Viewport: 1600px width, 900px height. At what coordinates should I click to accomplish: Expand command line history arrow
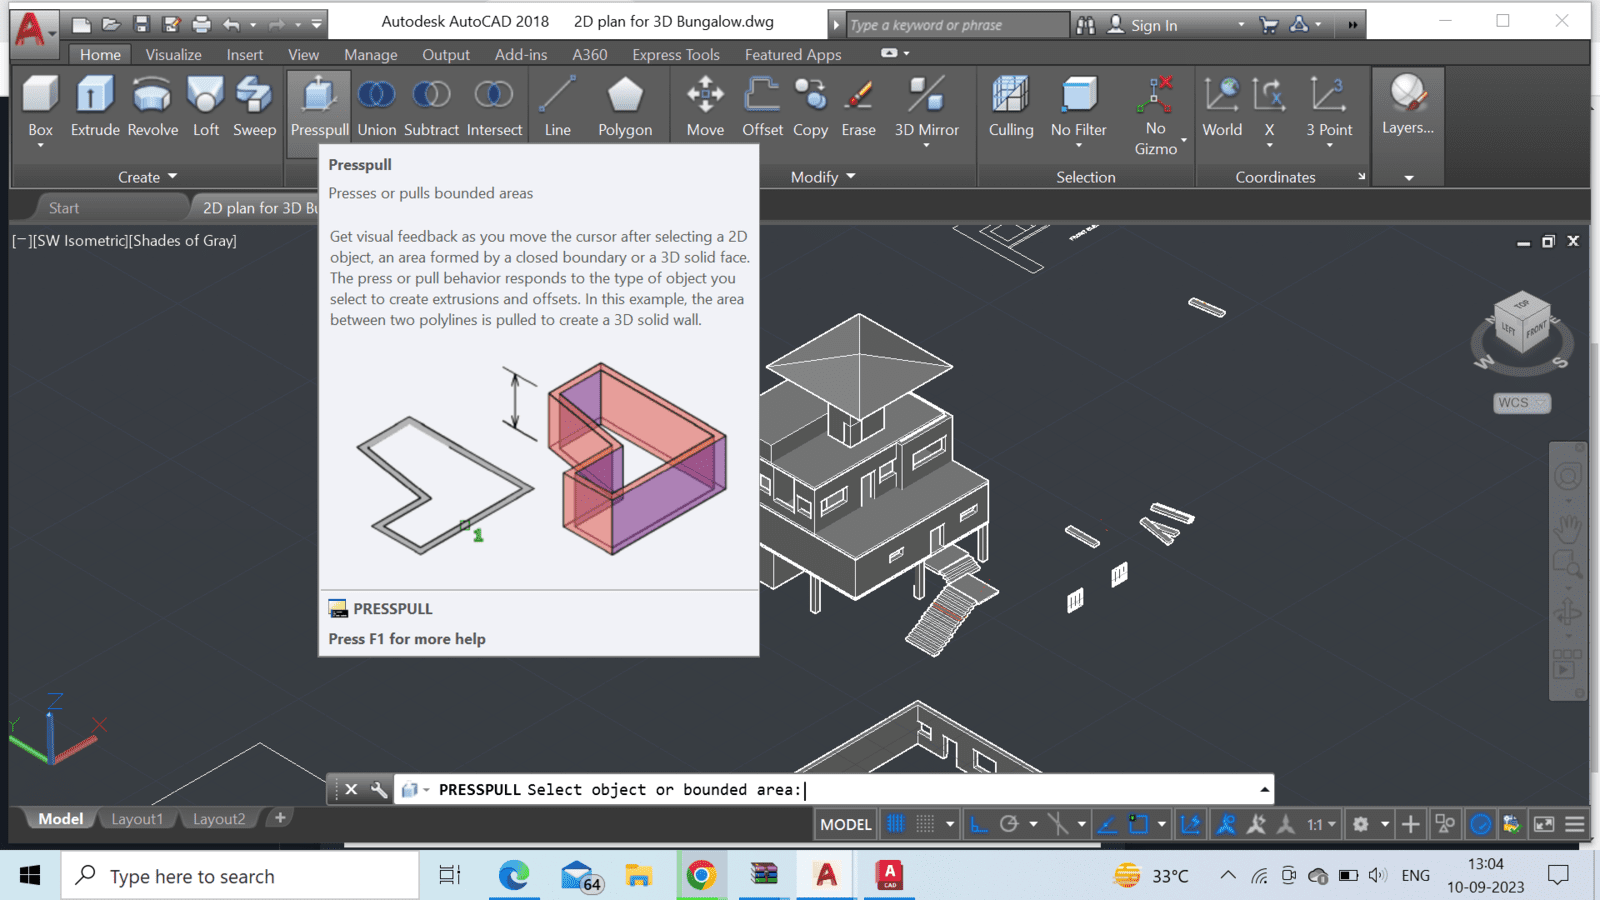[x=1264, y=790]
